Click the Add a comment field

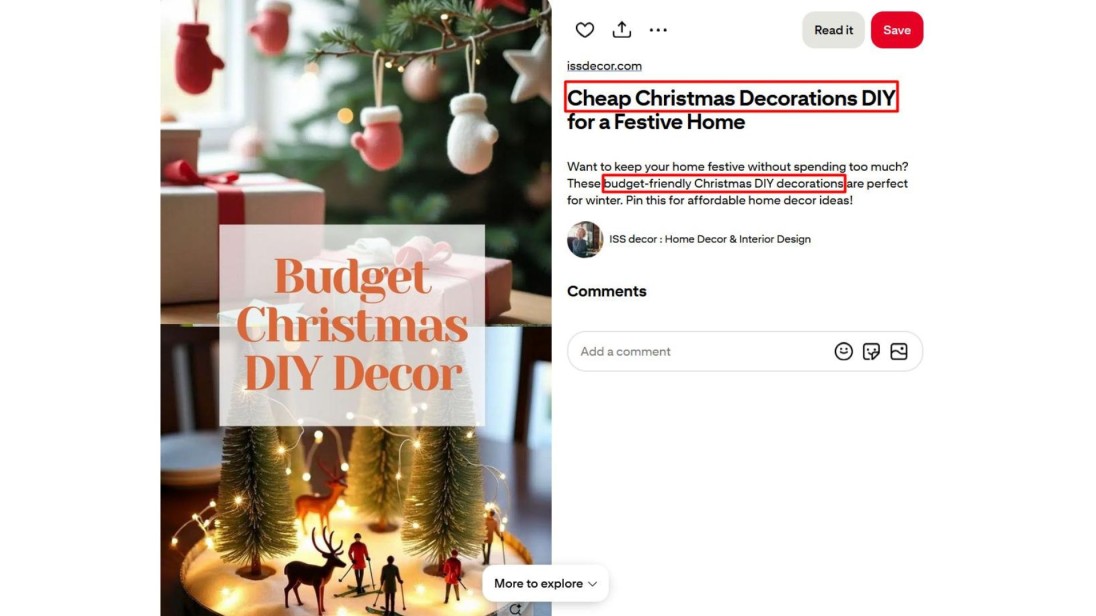[744, 351]
